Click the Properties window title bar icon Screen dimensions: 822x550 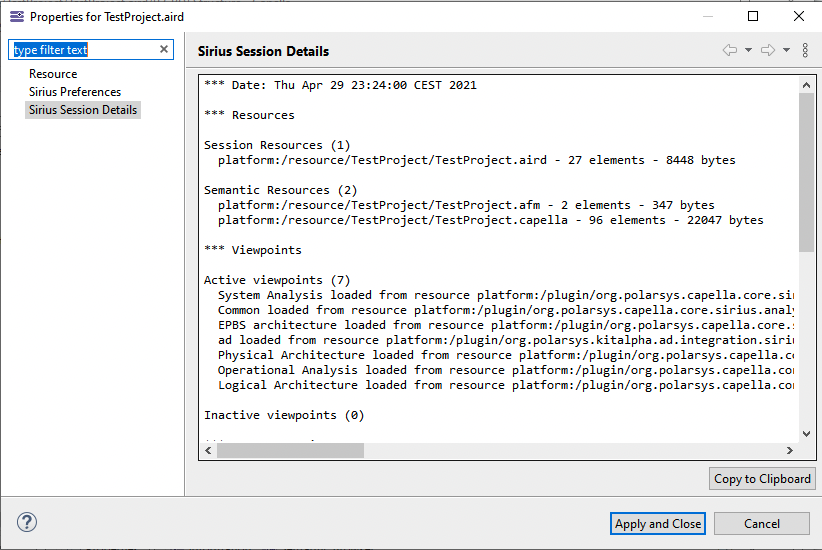[x=16, y=16]
